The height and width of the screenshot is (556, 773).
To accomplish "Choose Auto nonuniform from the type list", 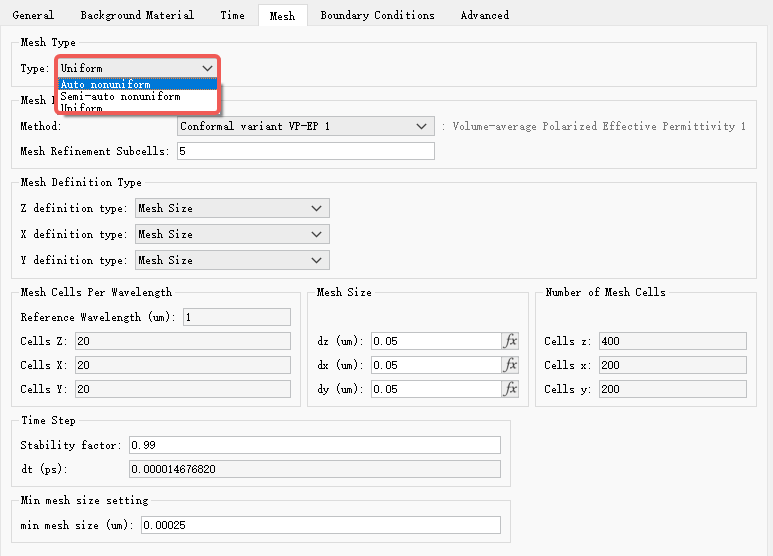I will (x=138, y=84).
